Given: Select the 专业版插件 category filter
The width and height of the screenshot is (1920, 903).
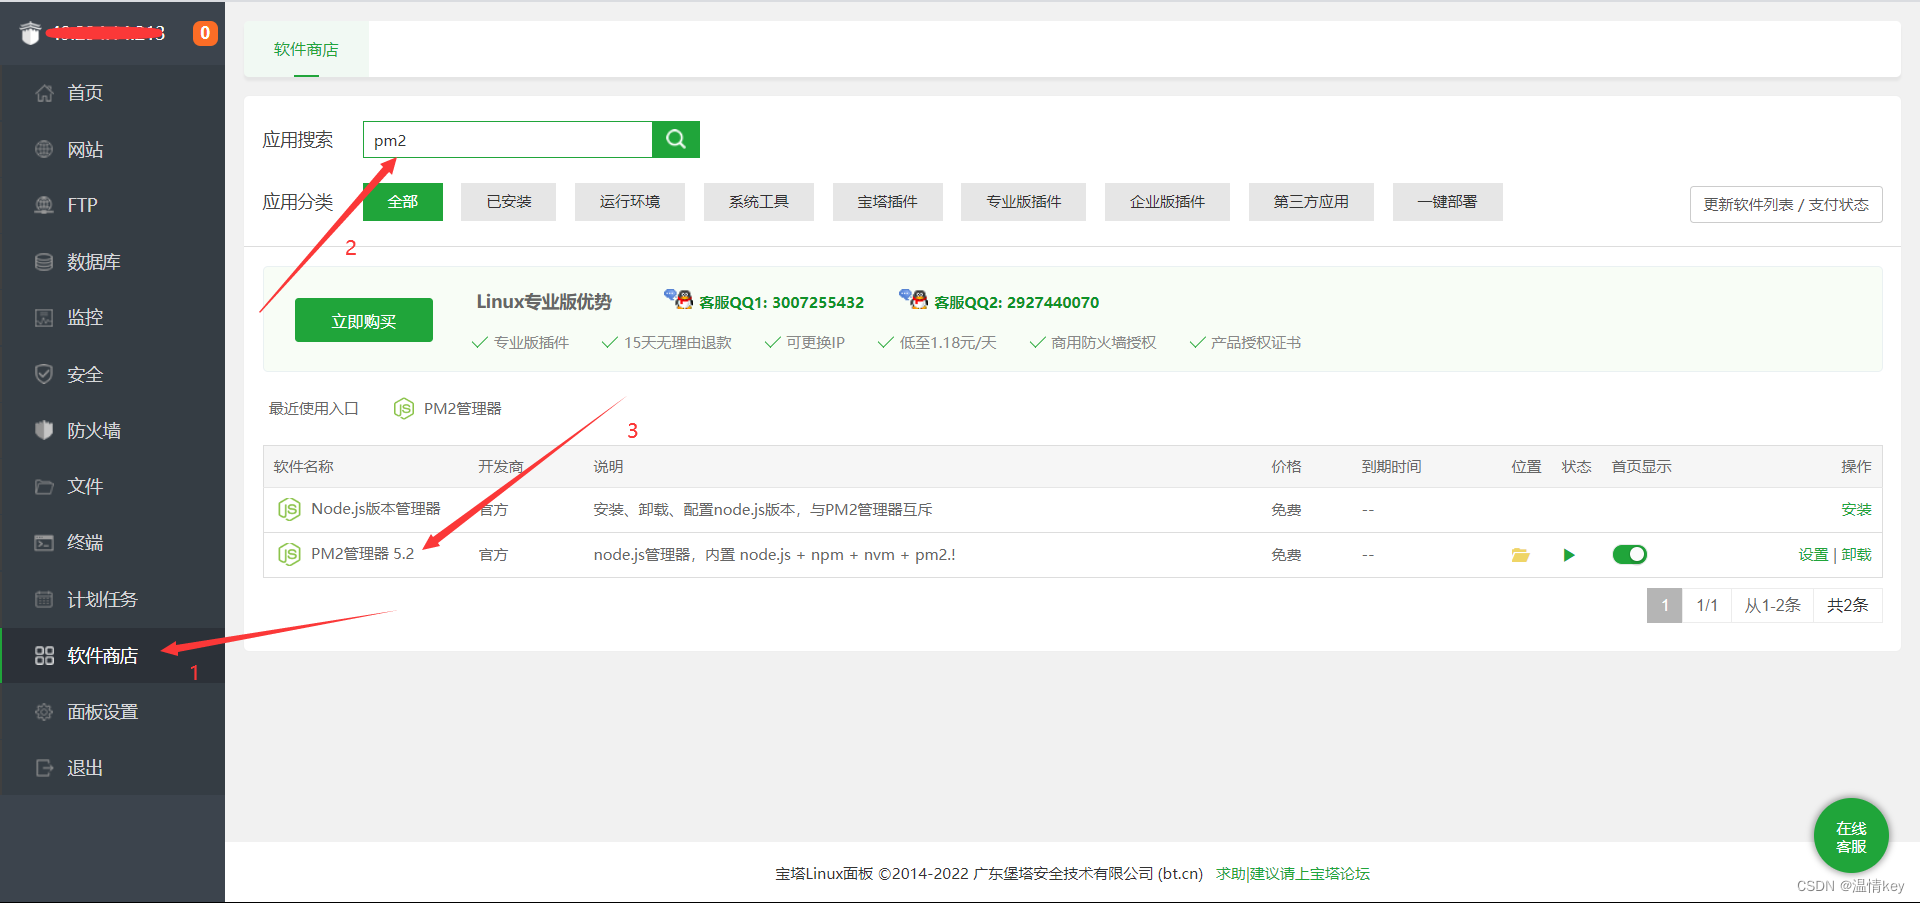Looking at the screenshot, I should pyautogui.click(x=1023, y=202).
